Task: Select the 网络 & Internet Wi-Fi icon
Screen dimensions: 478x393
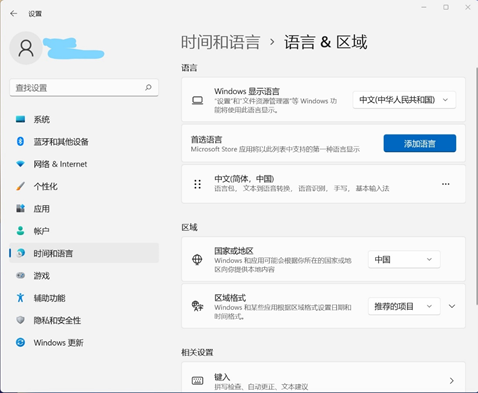Action: [x=20, y=164]
